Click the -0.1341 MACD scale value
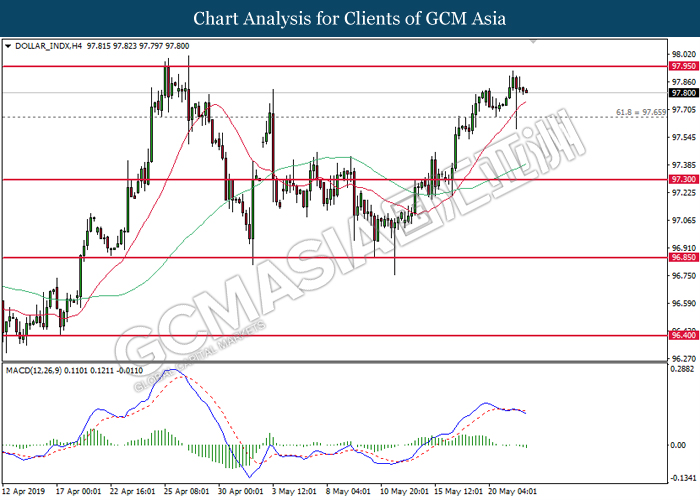 coord(683,478)
